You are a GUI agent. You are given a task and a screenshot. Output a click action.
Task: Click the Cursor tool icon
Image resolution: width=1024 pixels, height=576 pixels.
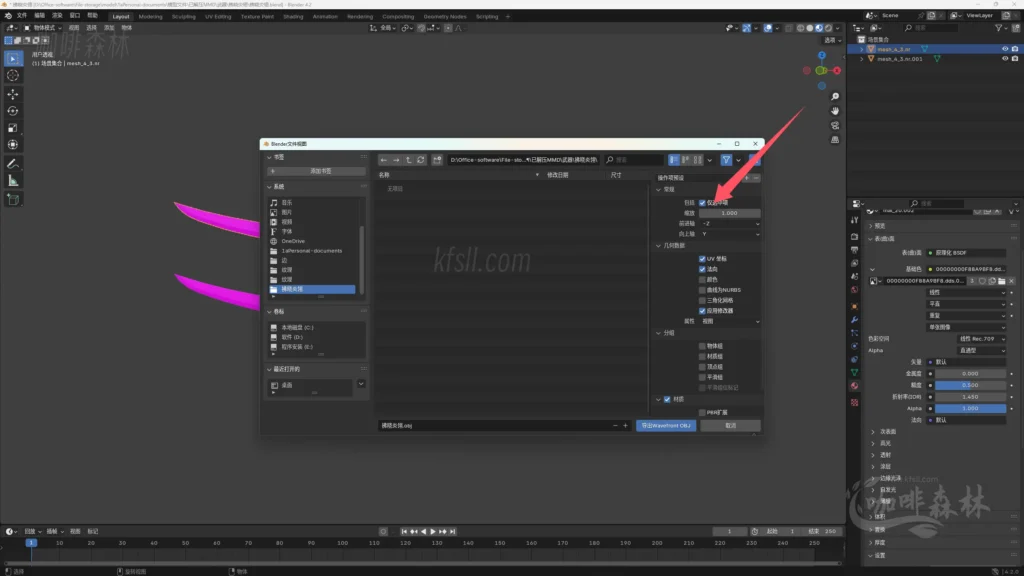tap(13, 75)
